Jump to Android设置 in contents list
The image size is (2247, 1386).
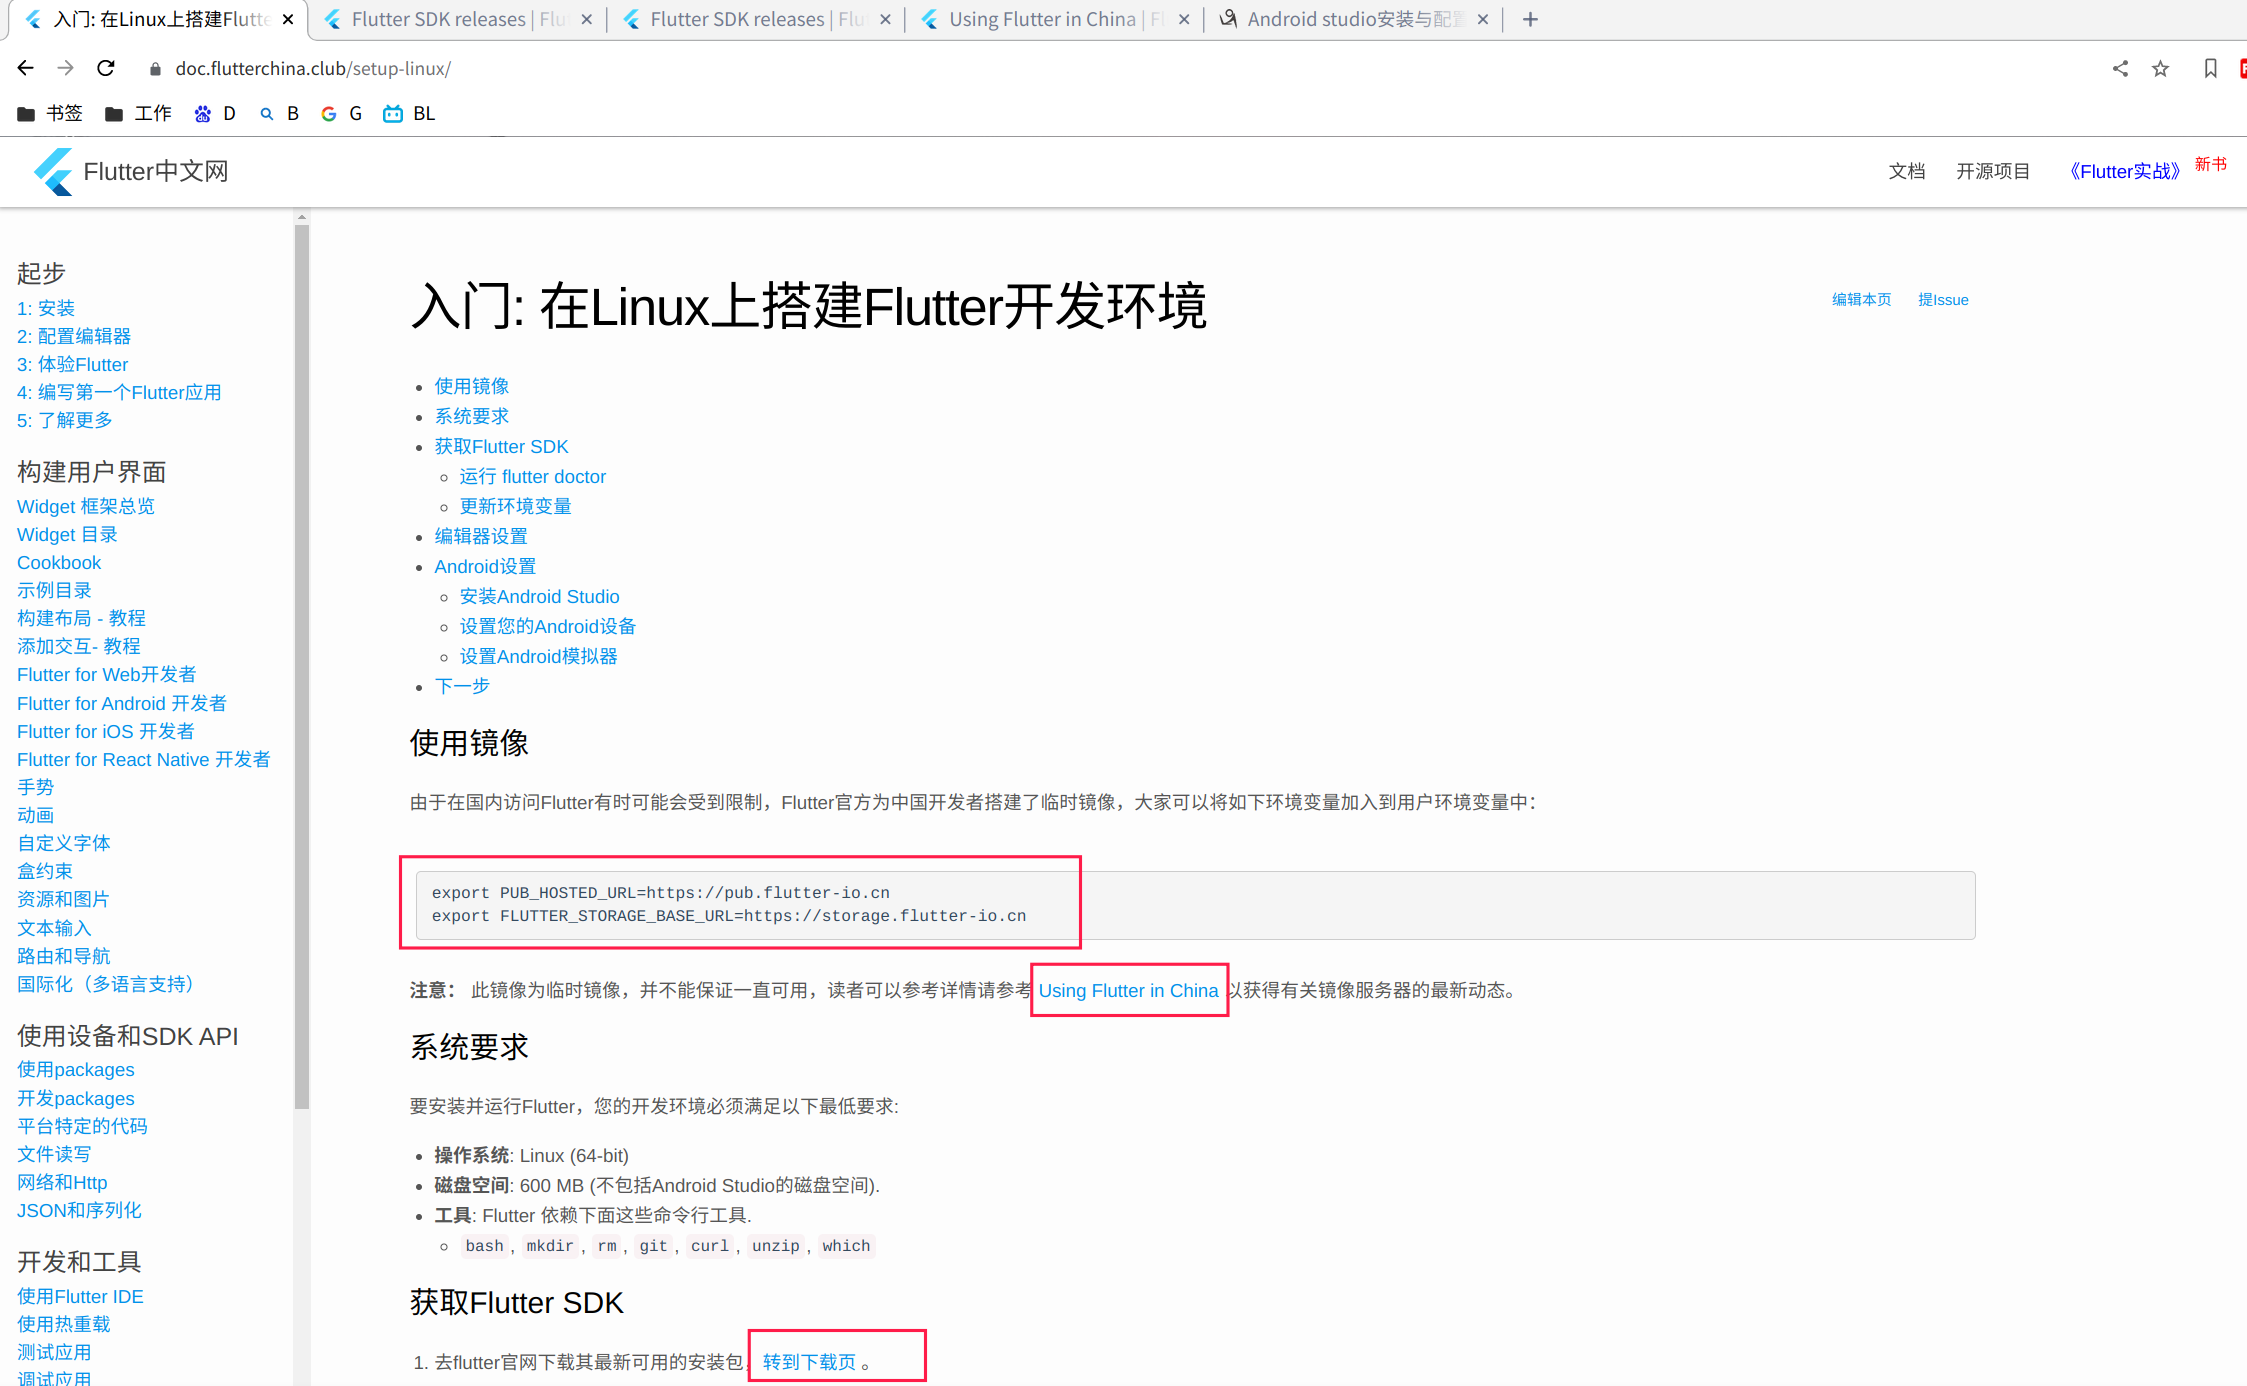(485, 566)
